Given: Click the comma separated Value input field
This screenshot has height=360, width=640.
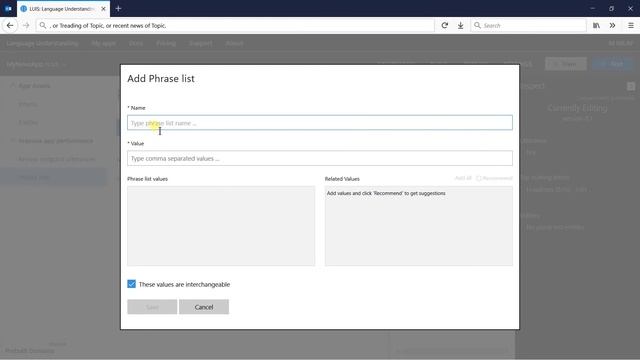Looking at the screenshot, I should tap(320, 158).
